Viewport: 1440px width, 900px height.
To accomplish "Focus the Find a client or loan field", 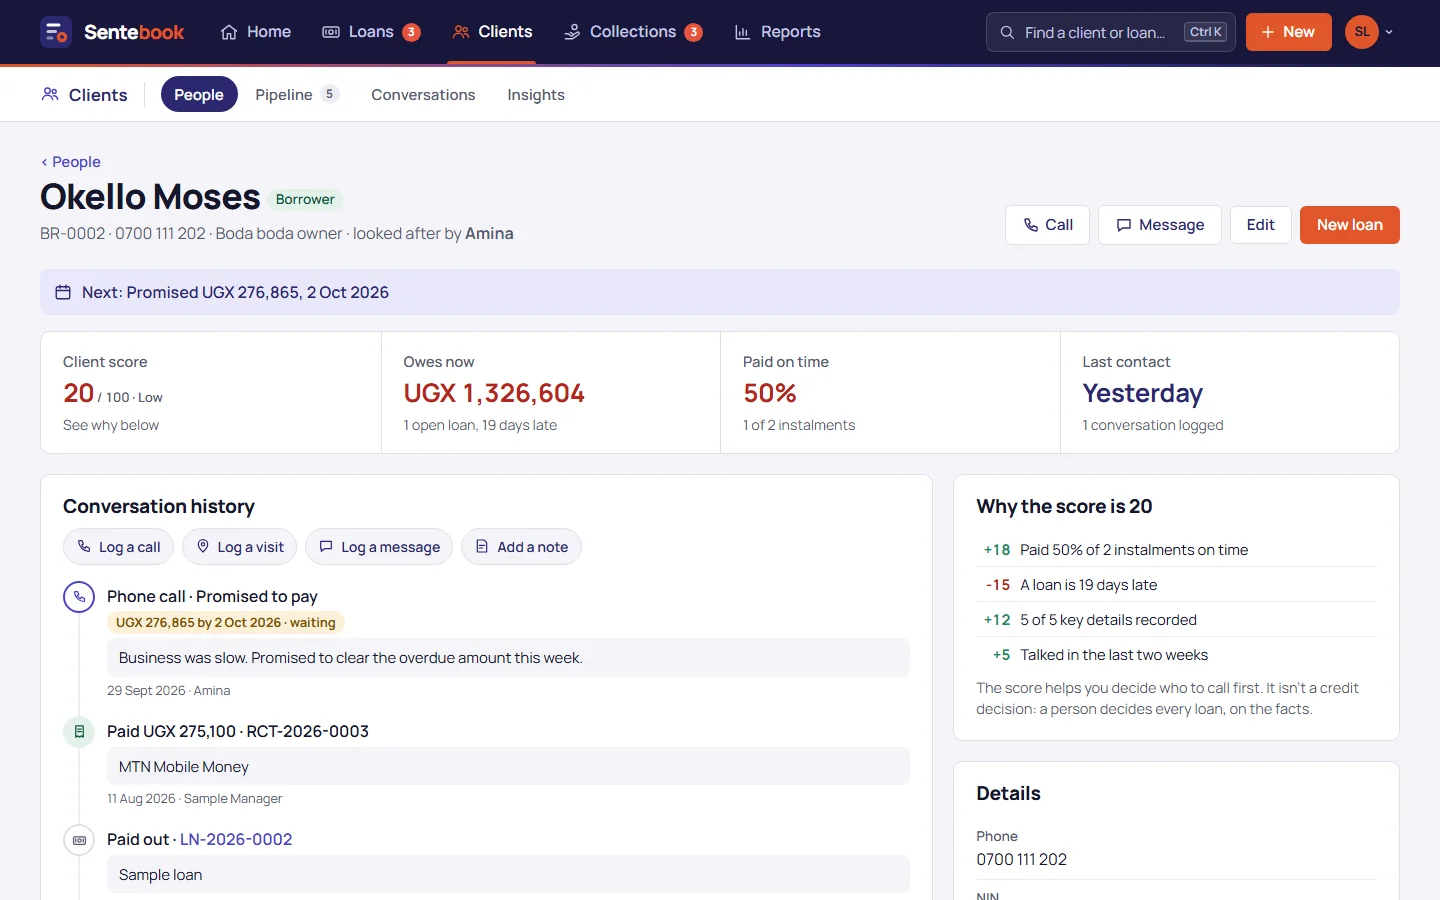I will point(1110,32).
